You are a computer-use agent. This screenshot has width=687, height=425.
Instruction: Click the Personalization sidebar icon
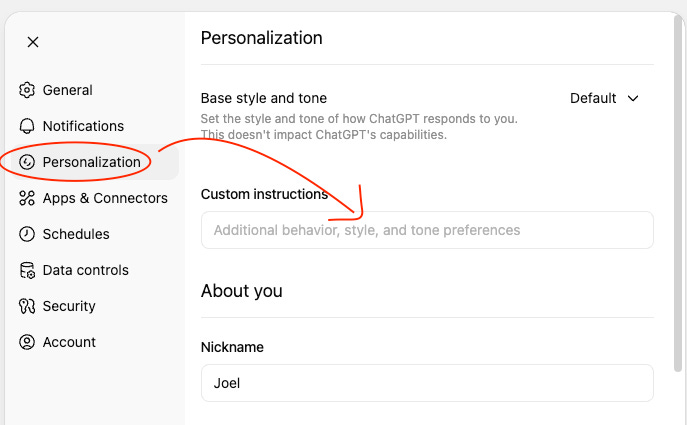click(x=27, y=162)
